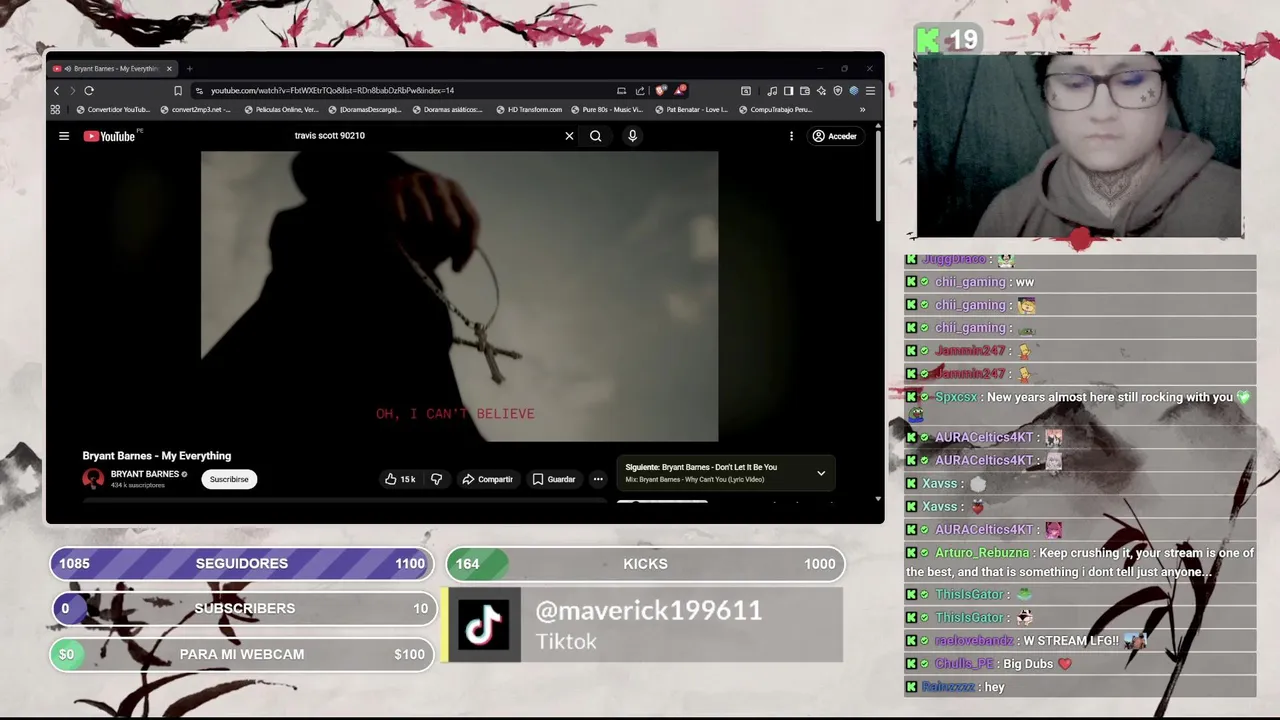Open the CompuTrabajo Peru bookmark
Image resolution: width=1280 pixels, height=720 pixels.
(775, 110)
